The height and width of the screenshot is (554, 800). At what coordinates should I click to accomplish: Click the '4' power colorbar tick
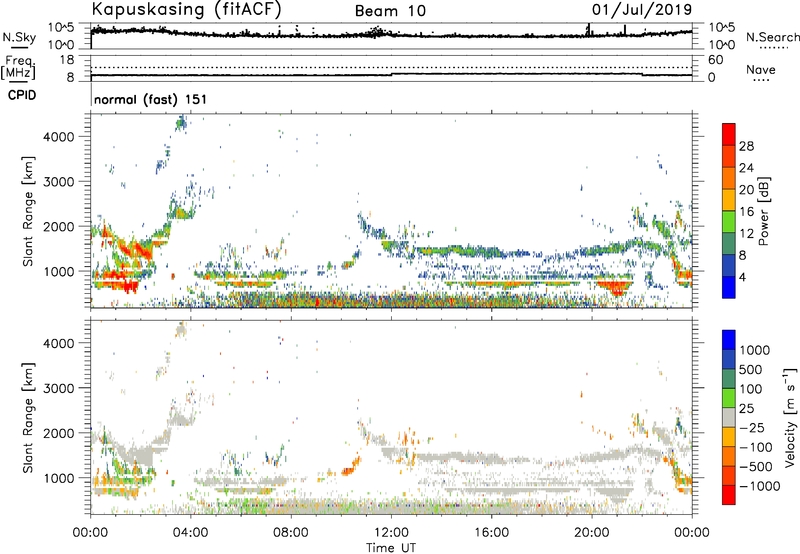pos(742,277)
